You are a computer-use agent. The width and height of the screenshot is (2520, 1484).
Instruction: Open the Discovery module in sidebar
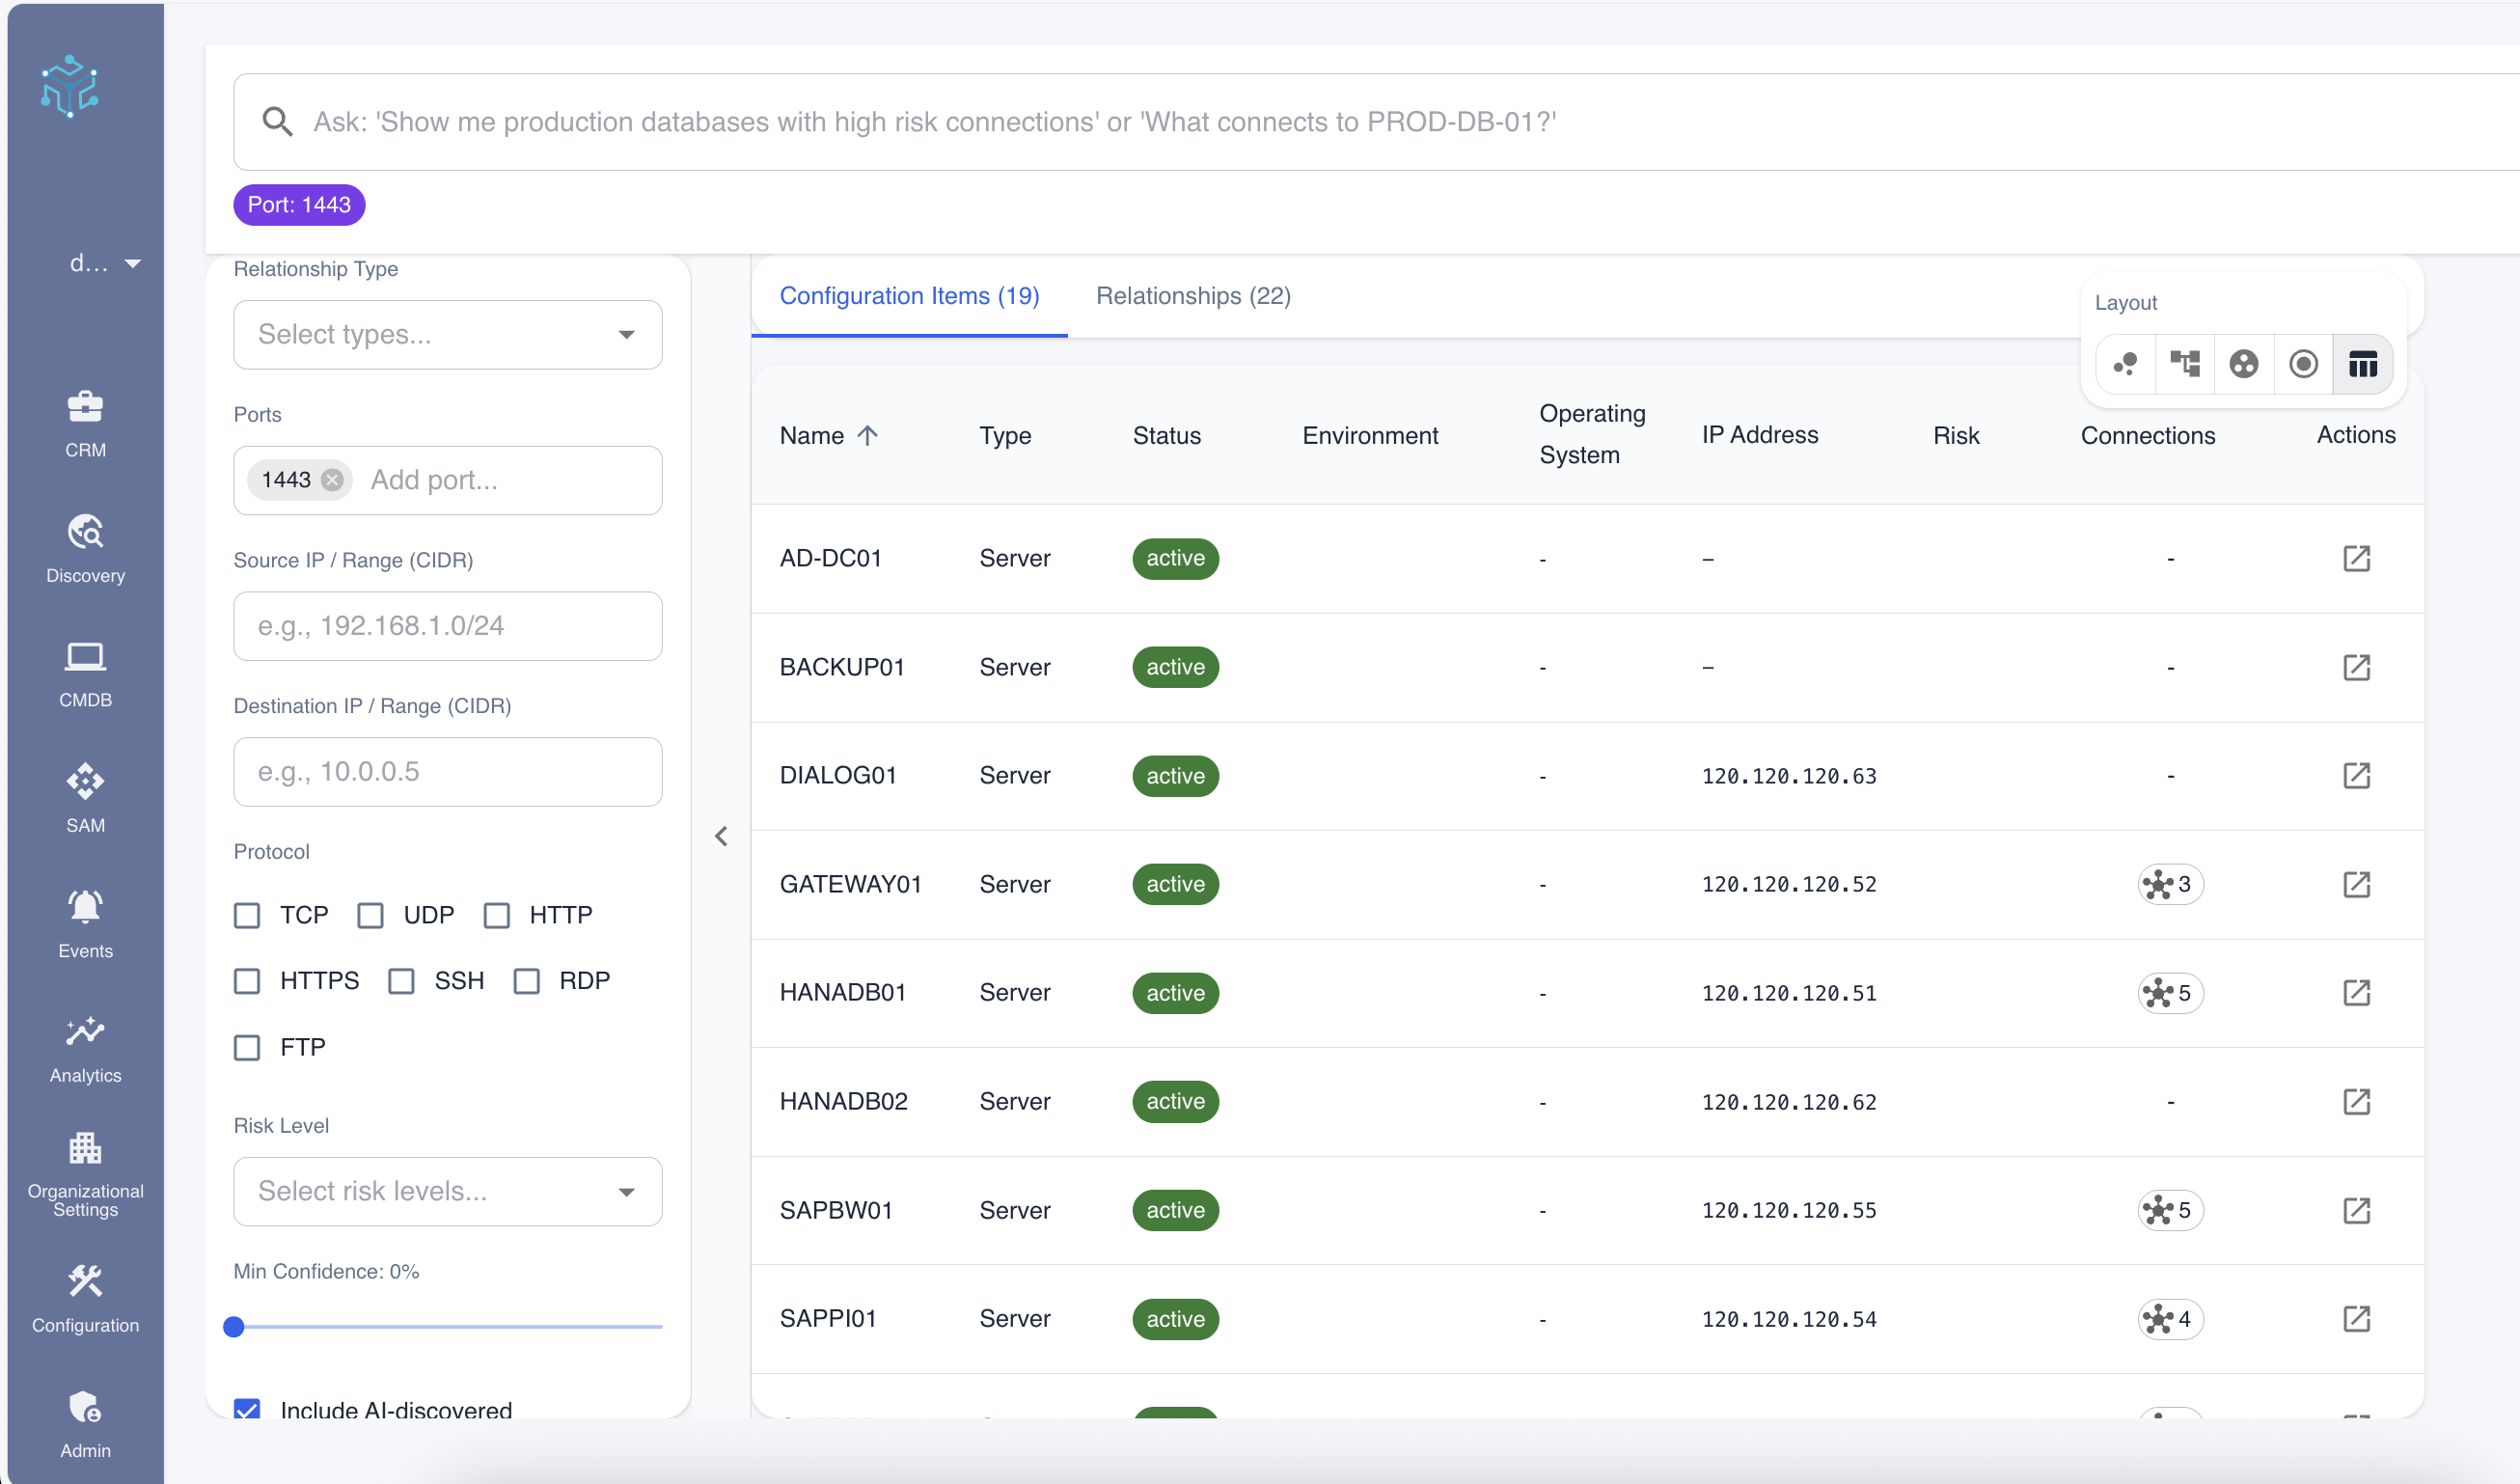coord(85,533)
